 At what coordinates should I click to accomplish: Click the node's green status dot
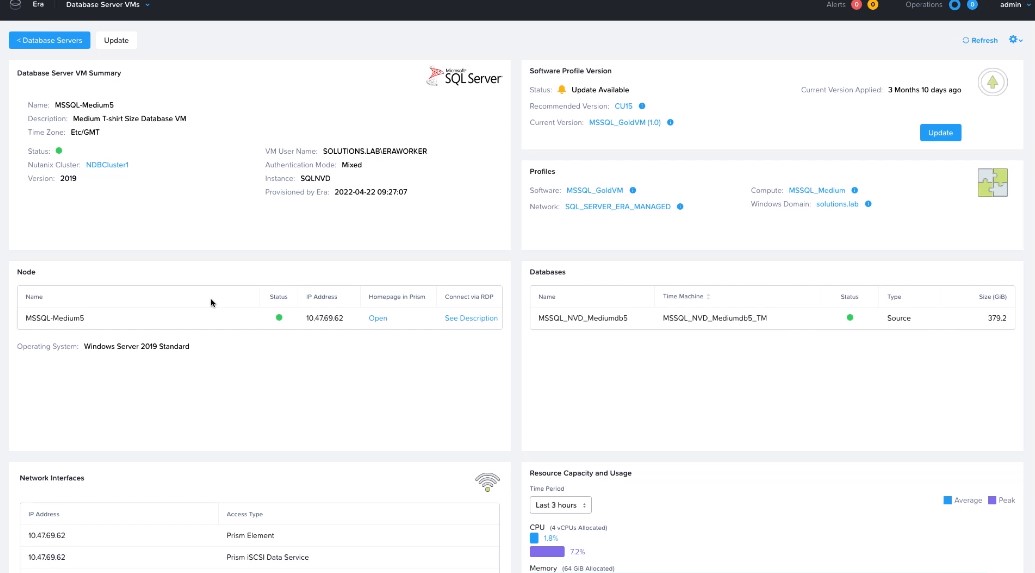pyautogui.click(x=279, y=318)
